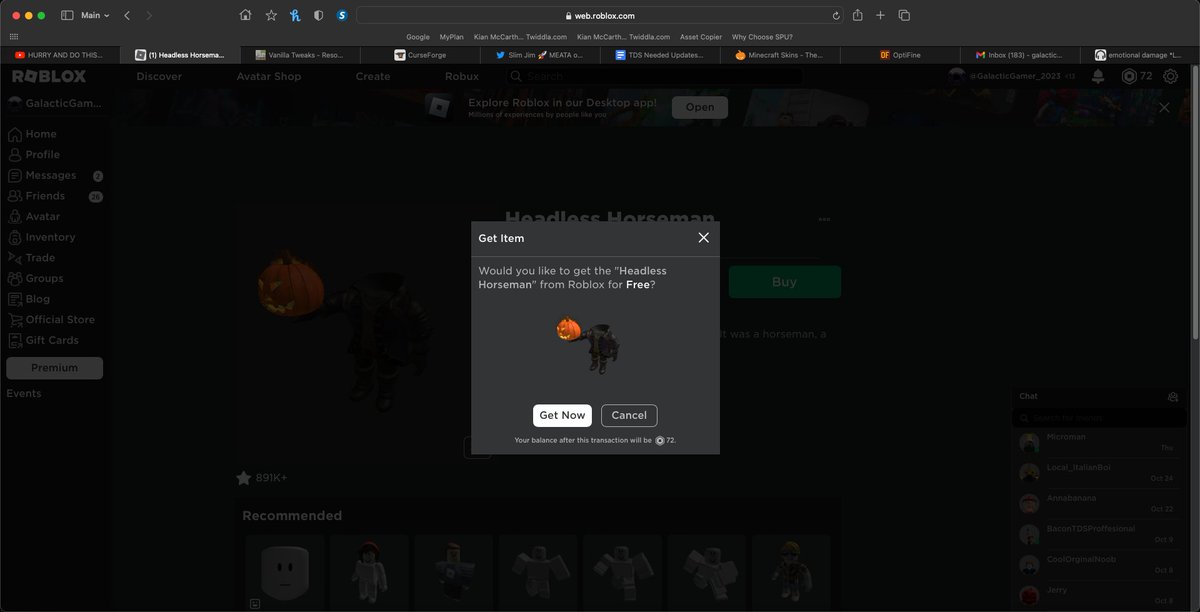
Task: Show the tab overview icon
Action: click(x=904, y=15)
